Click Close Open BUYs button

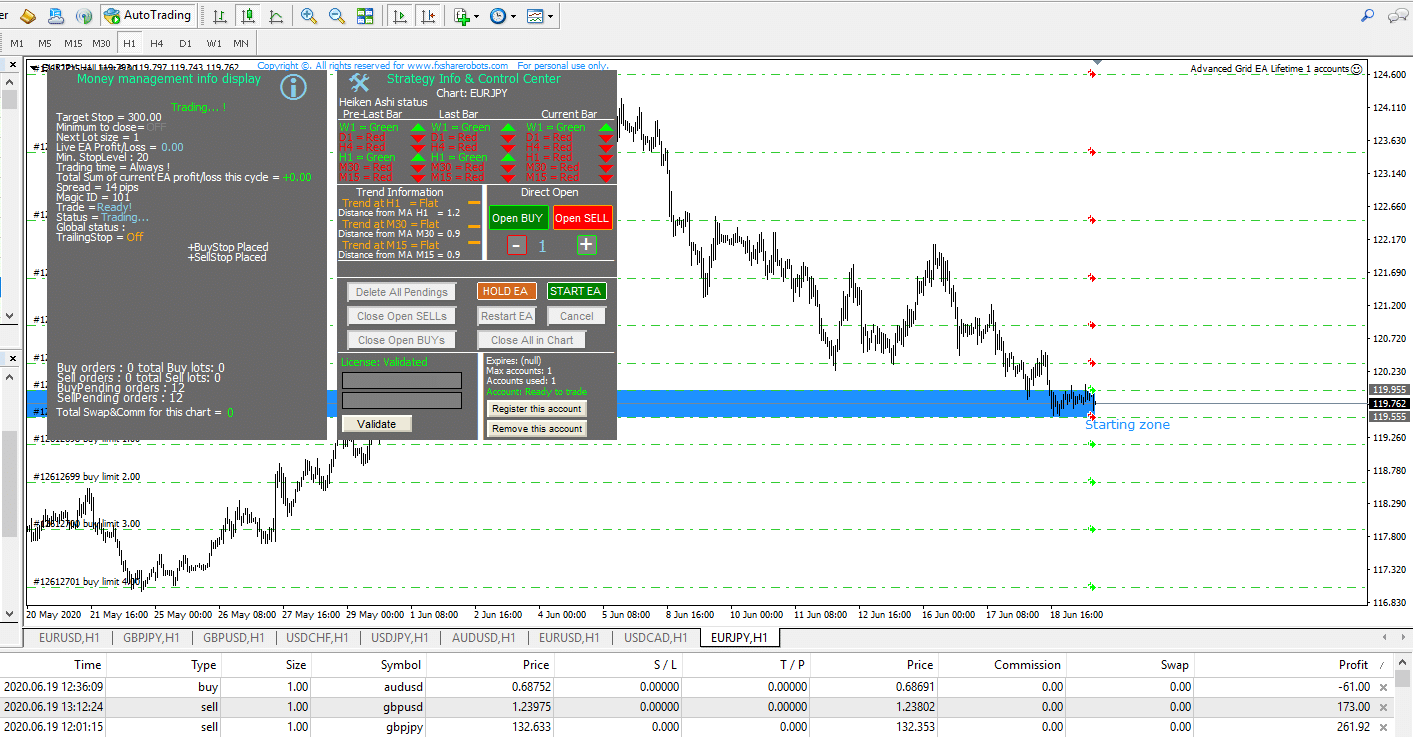point(402,340)
